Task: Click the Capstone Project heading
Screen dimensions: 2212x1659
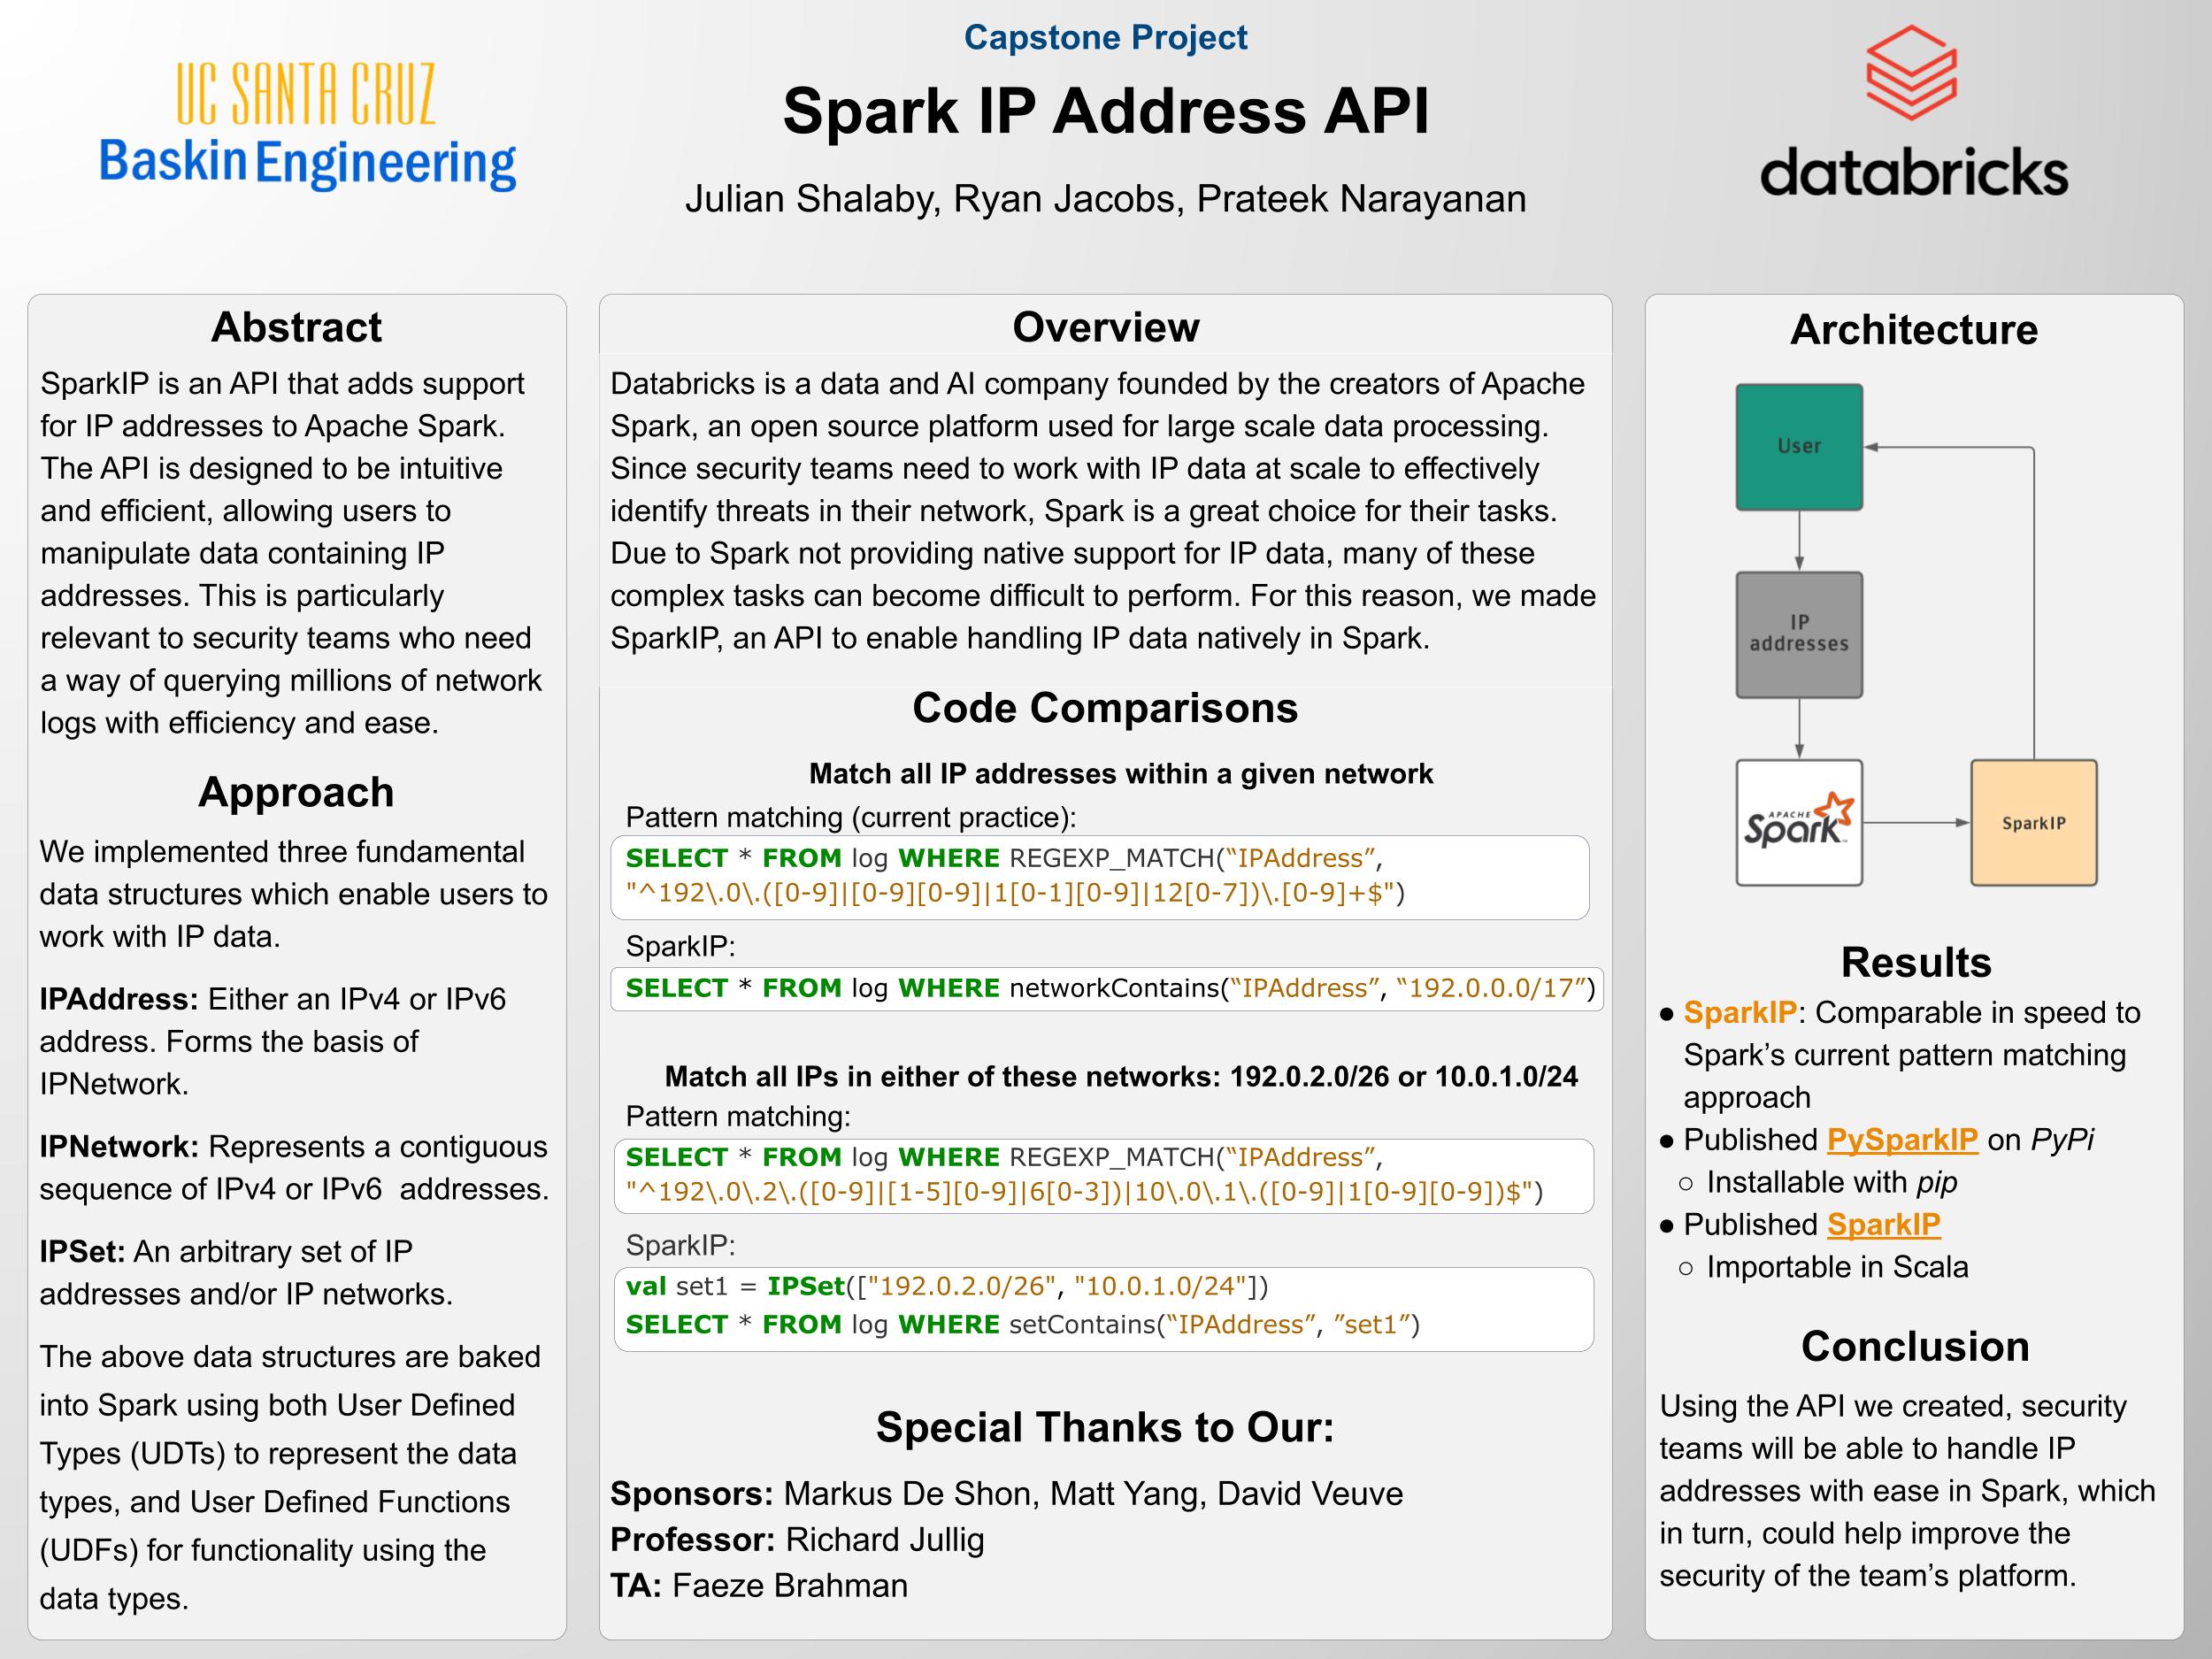Action: pos(1106,37)
